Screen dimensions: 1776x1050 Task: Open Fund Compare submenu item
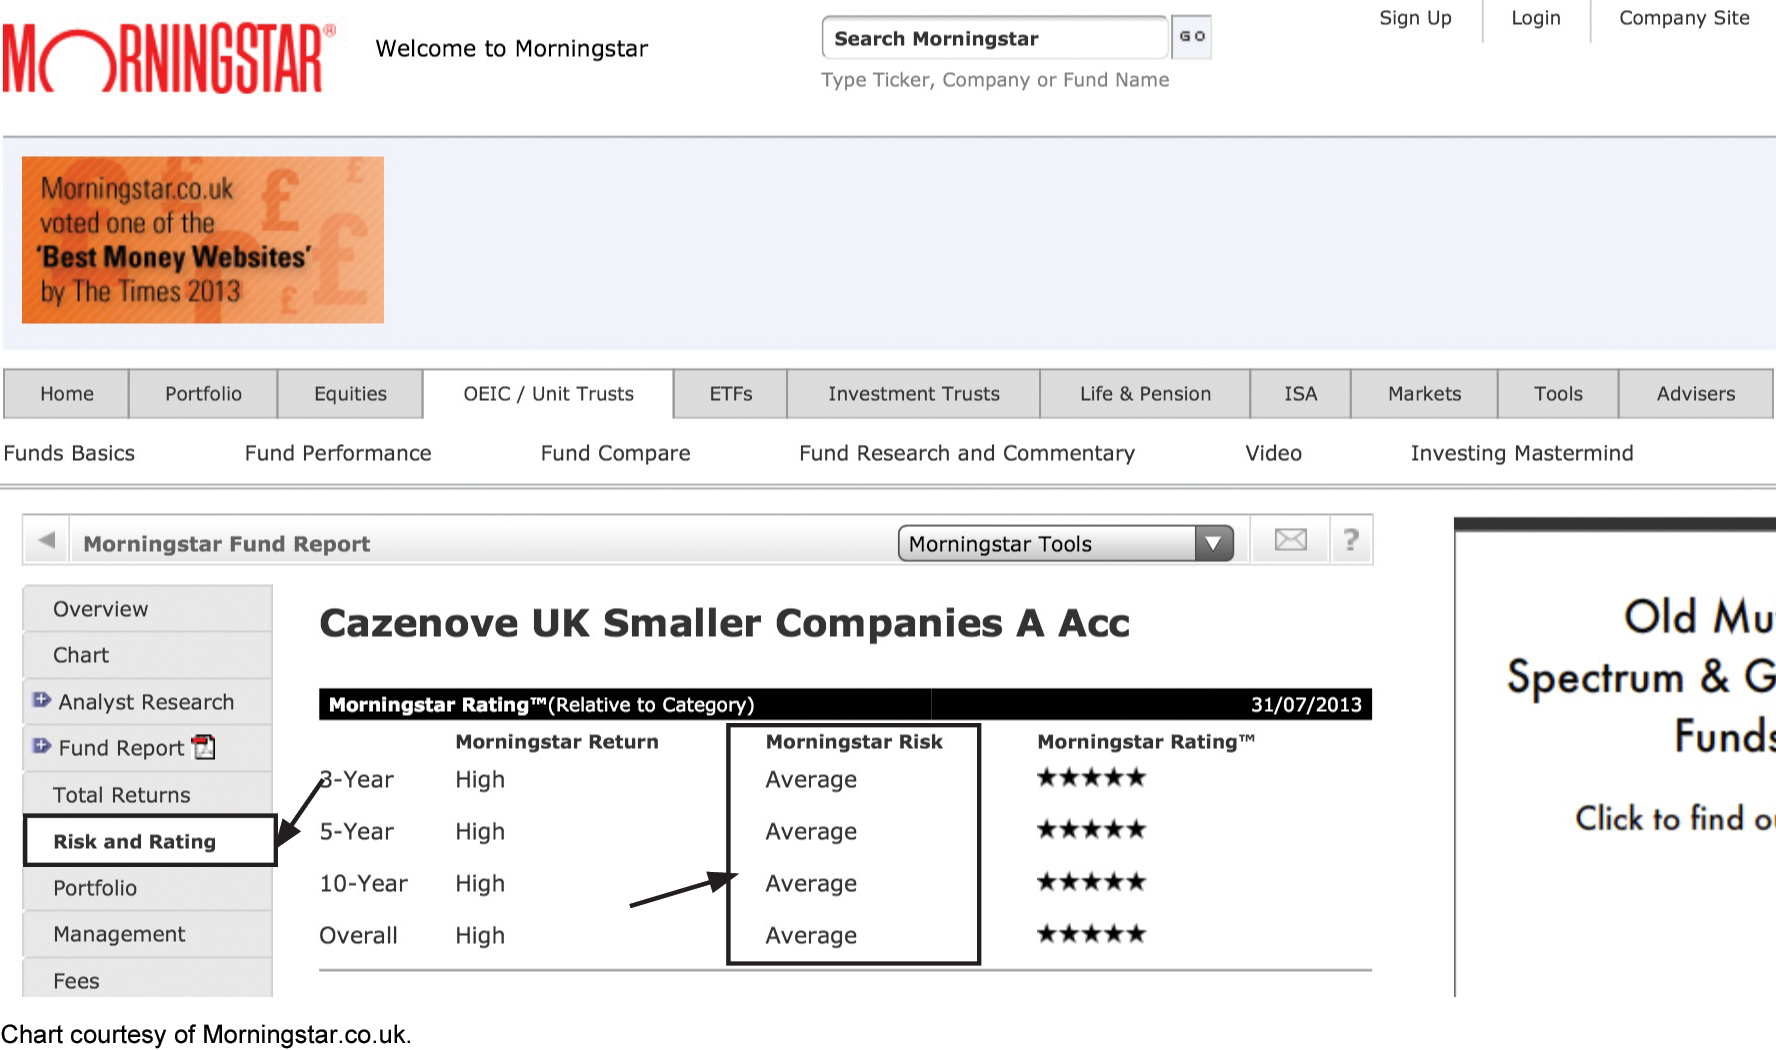click(615, 453)
